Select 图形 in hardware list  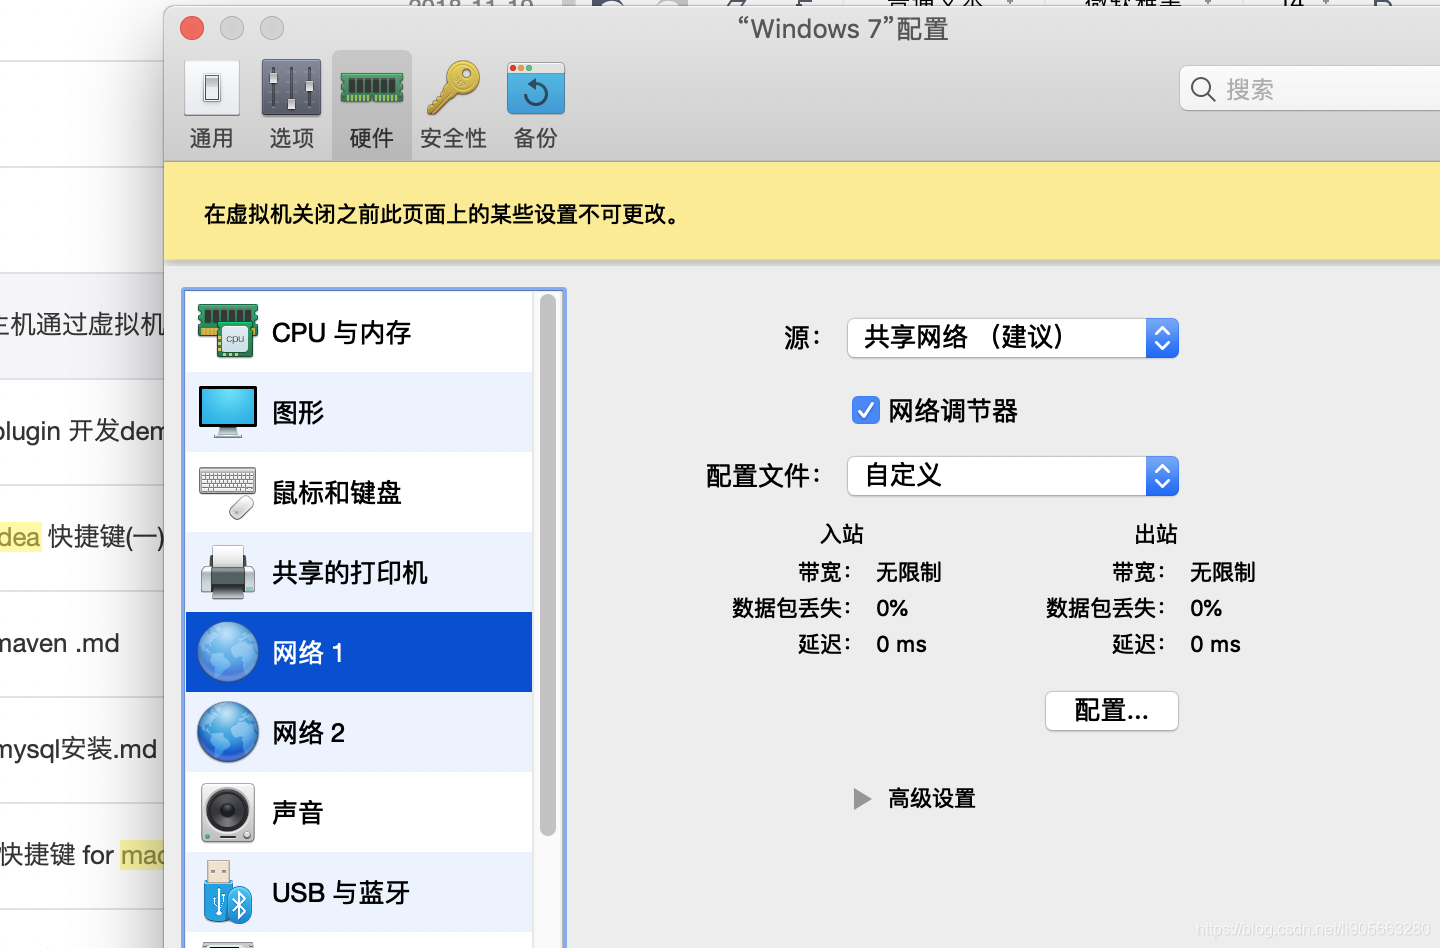click(x=359, y=412)
